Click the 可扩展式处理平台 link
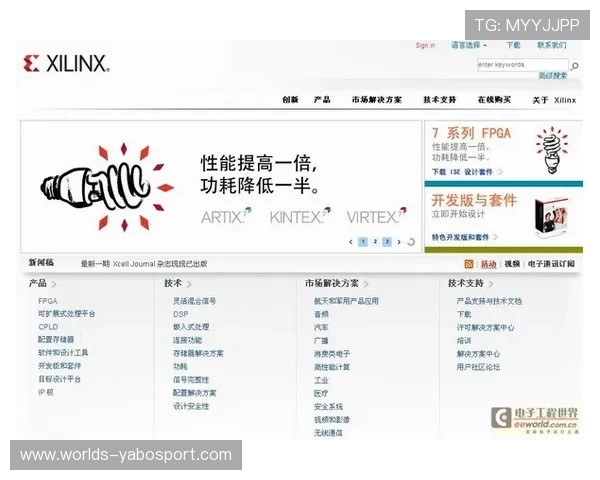600x480 pixels. (67, 314)
